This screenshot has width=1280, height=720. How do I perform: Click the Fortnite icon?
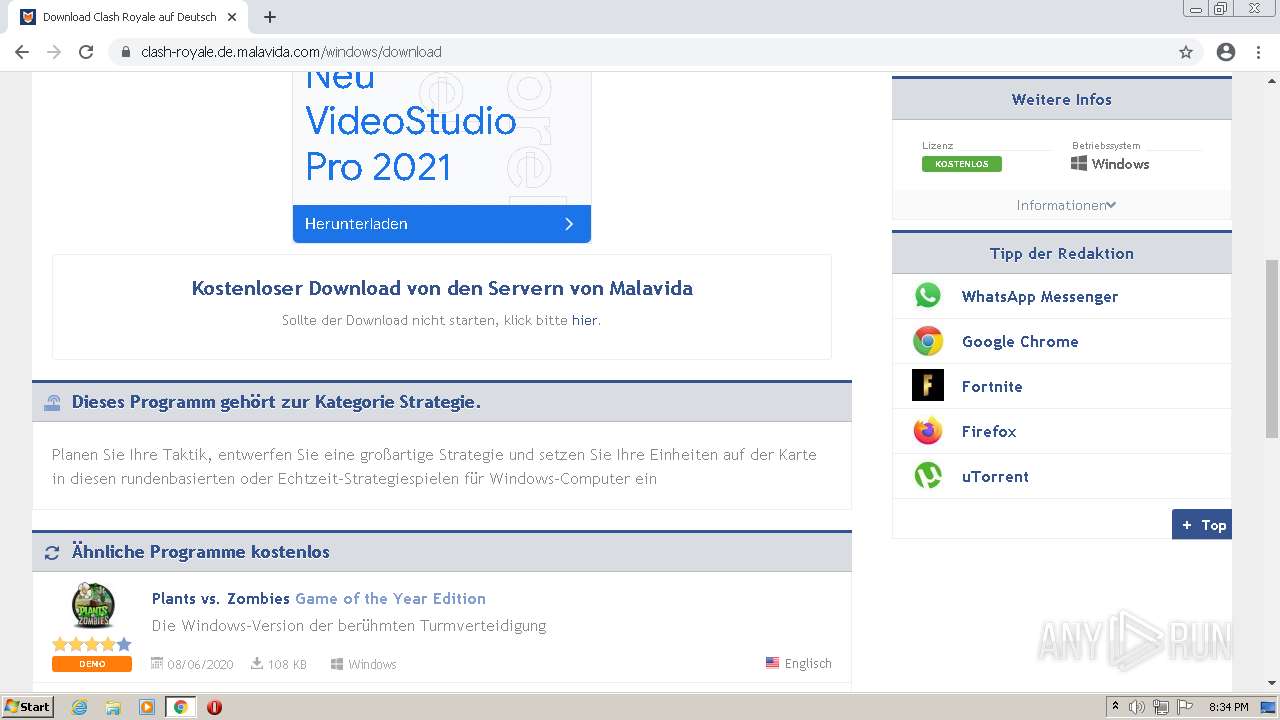tap(928, 386)
